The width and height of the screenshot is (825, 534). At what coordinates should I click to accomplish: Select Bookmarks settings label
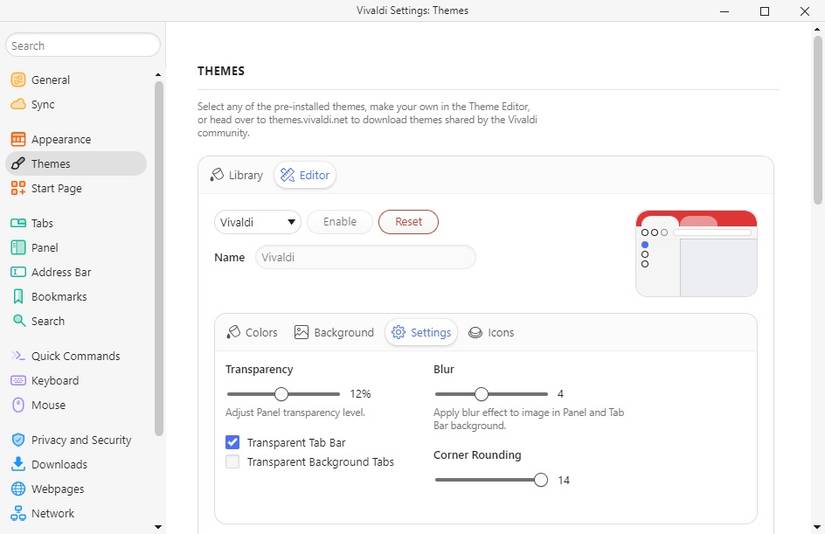click(x=59, y=297)
